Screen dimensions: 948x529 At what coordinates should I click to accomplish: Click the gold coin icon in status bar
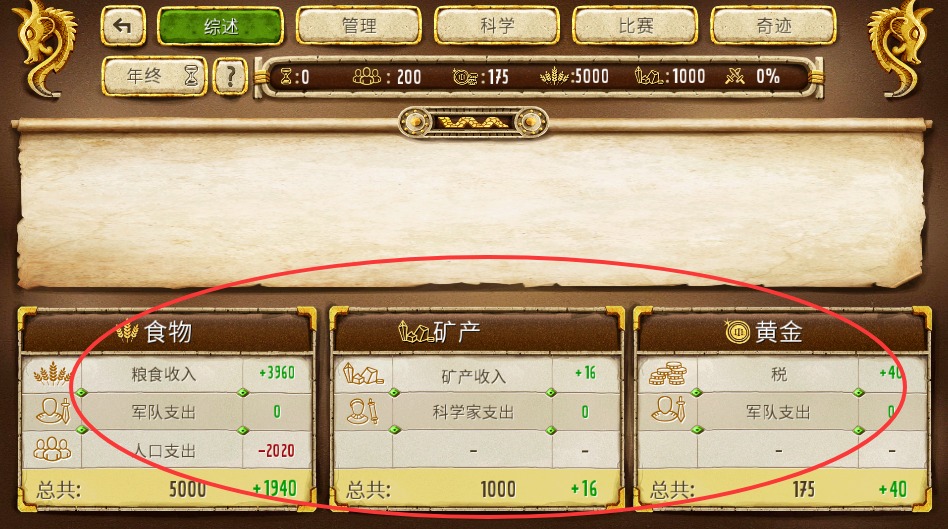pyautogui.click(x=464, y=77)
